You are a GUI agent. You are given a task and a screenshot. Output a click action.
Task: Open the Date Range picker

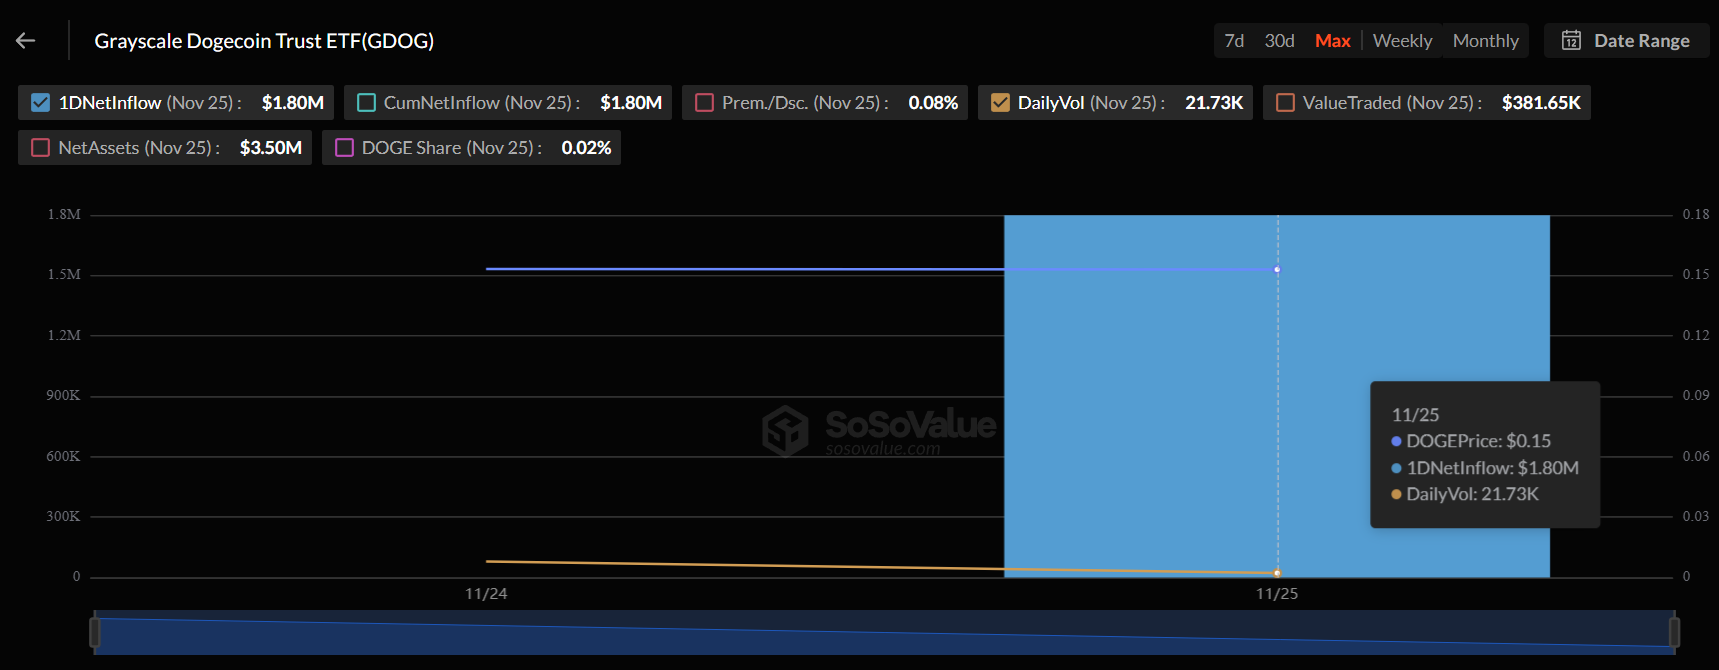point(1627,41)
